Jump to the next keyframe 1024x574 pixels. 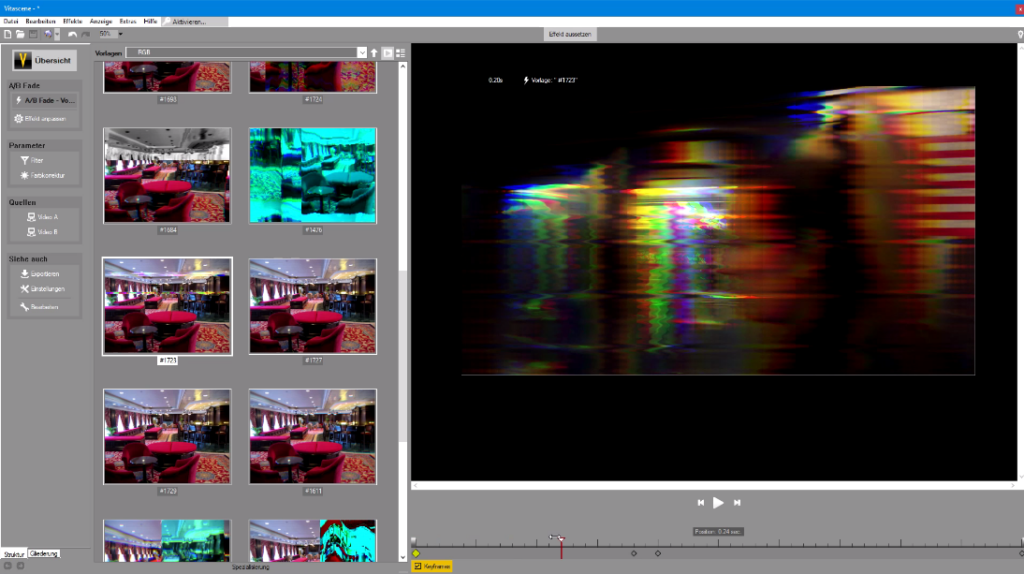pos(737,503)
